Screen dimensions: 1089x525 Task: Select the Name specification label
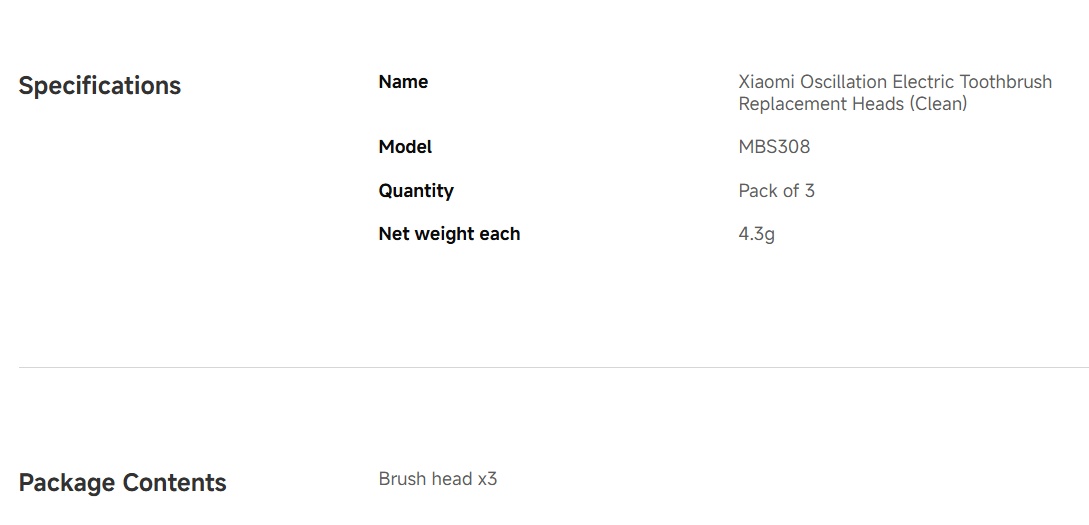click(x=403, y=82)
